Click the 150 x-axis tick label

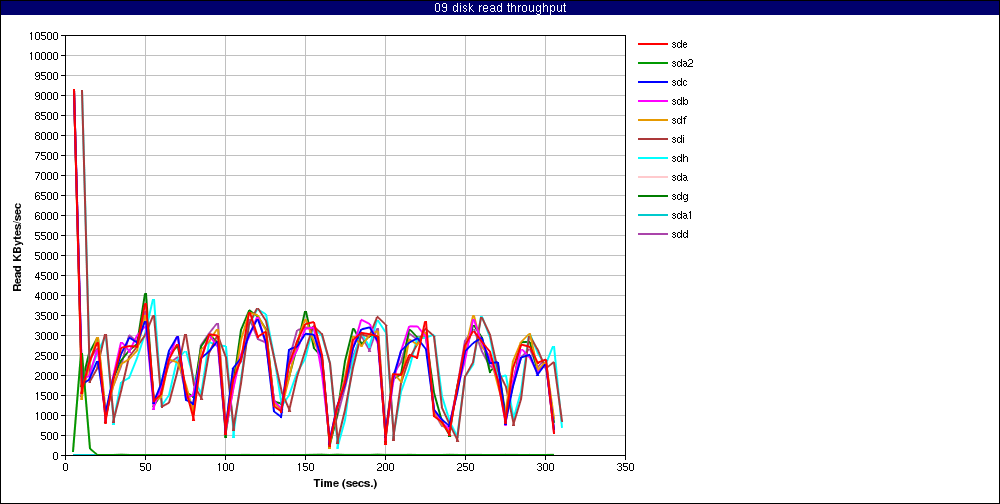click(x=305, y=467)
